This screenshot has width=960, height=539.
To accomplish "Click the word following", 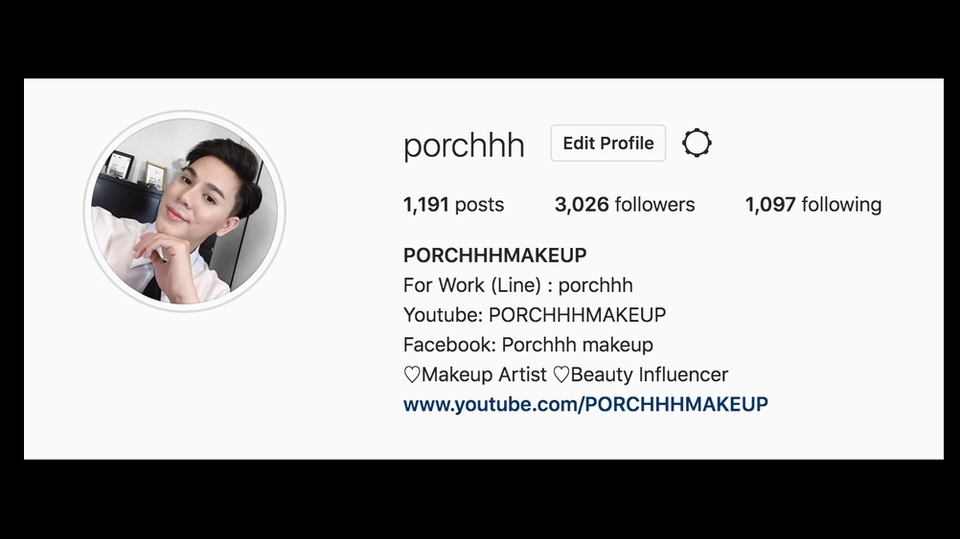I will pyautogui.click(x=842, y=205).
